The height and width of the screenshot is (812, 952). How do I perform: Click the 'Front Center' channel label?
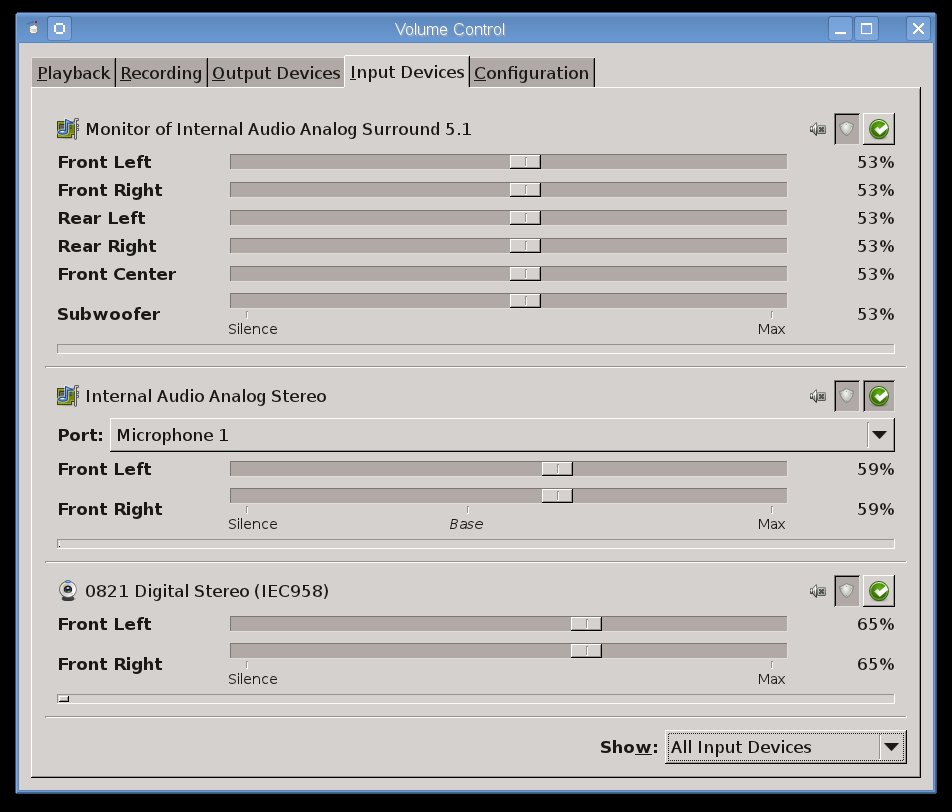(x=117, y=274)
